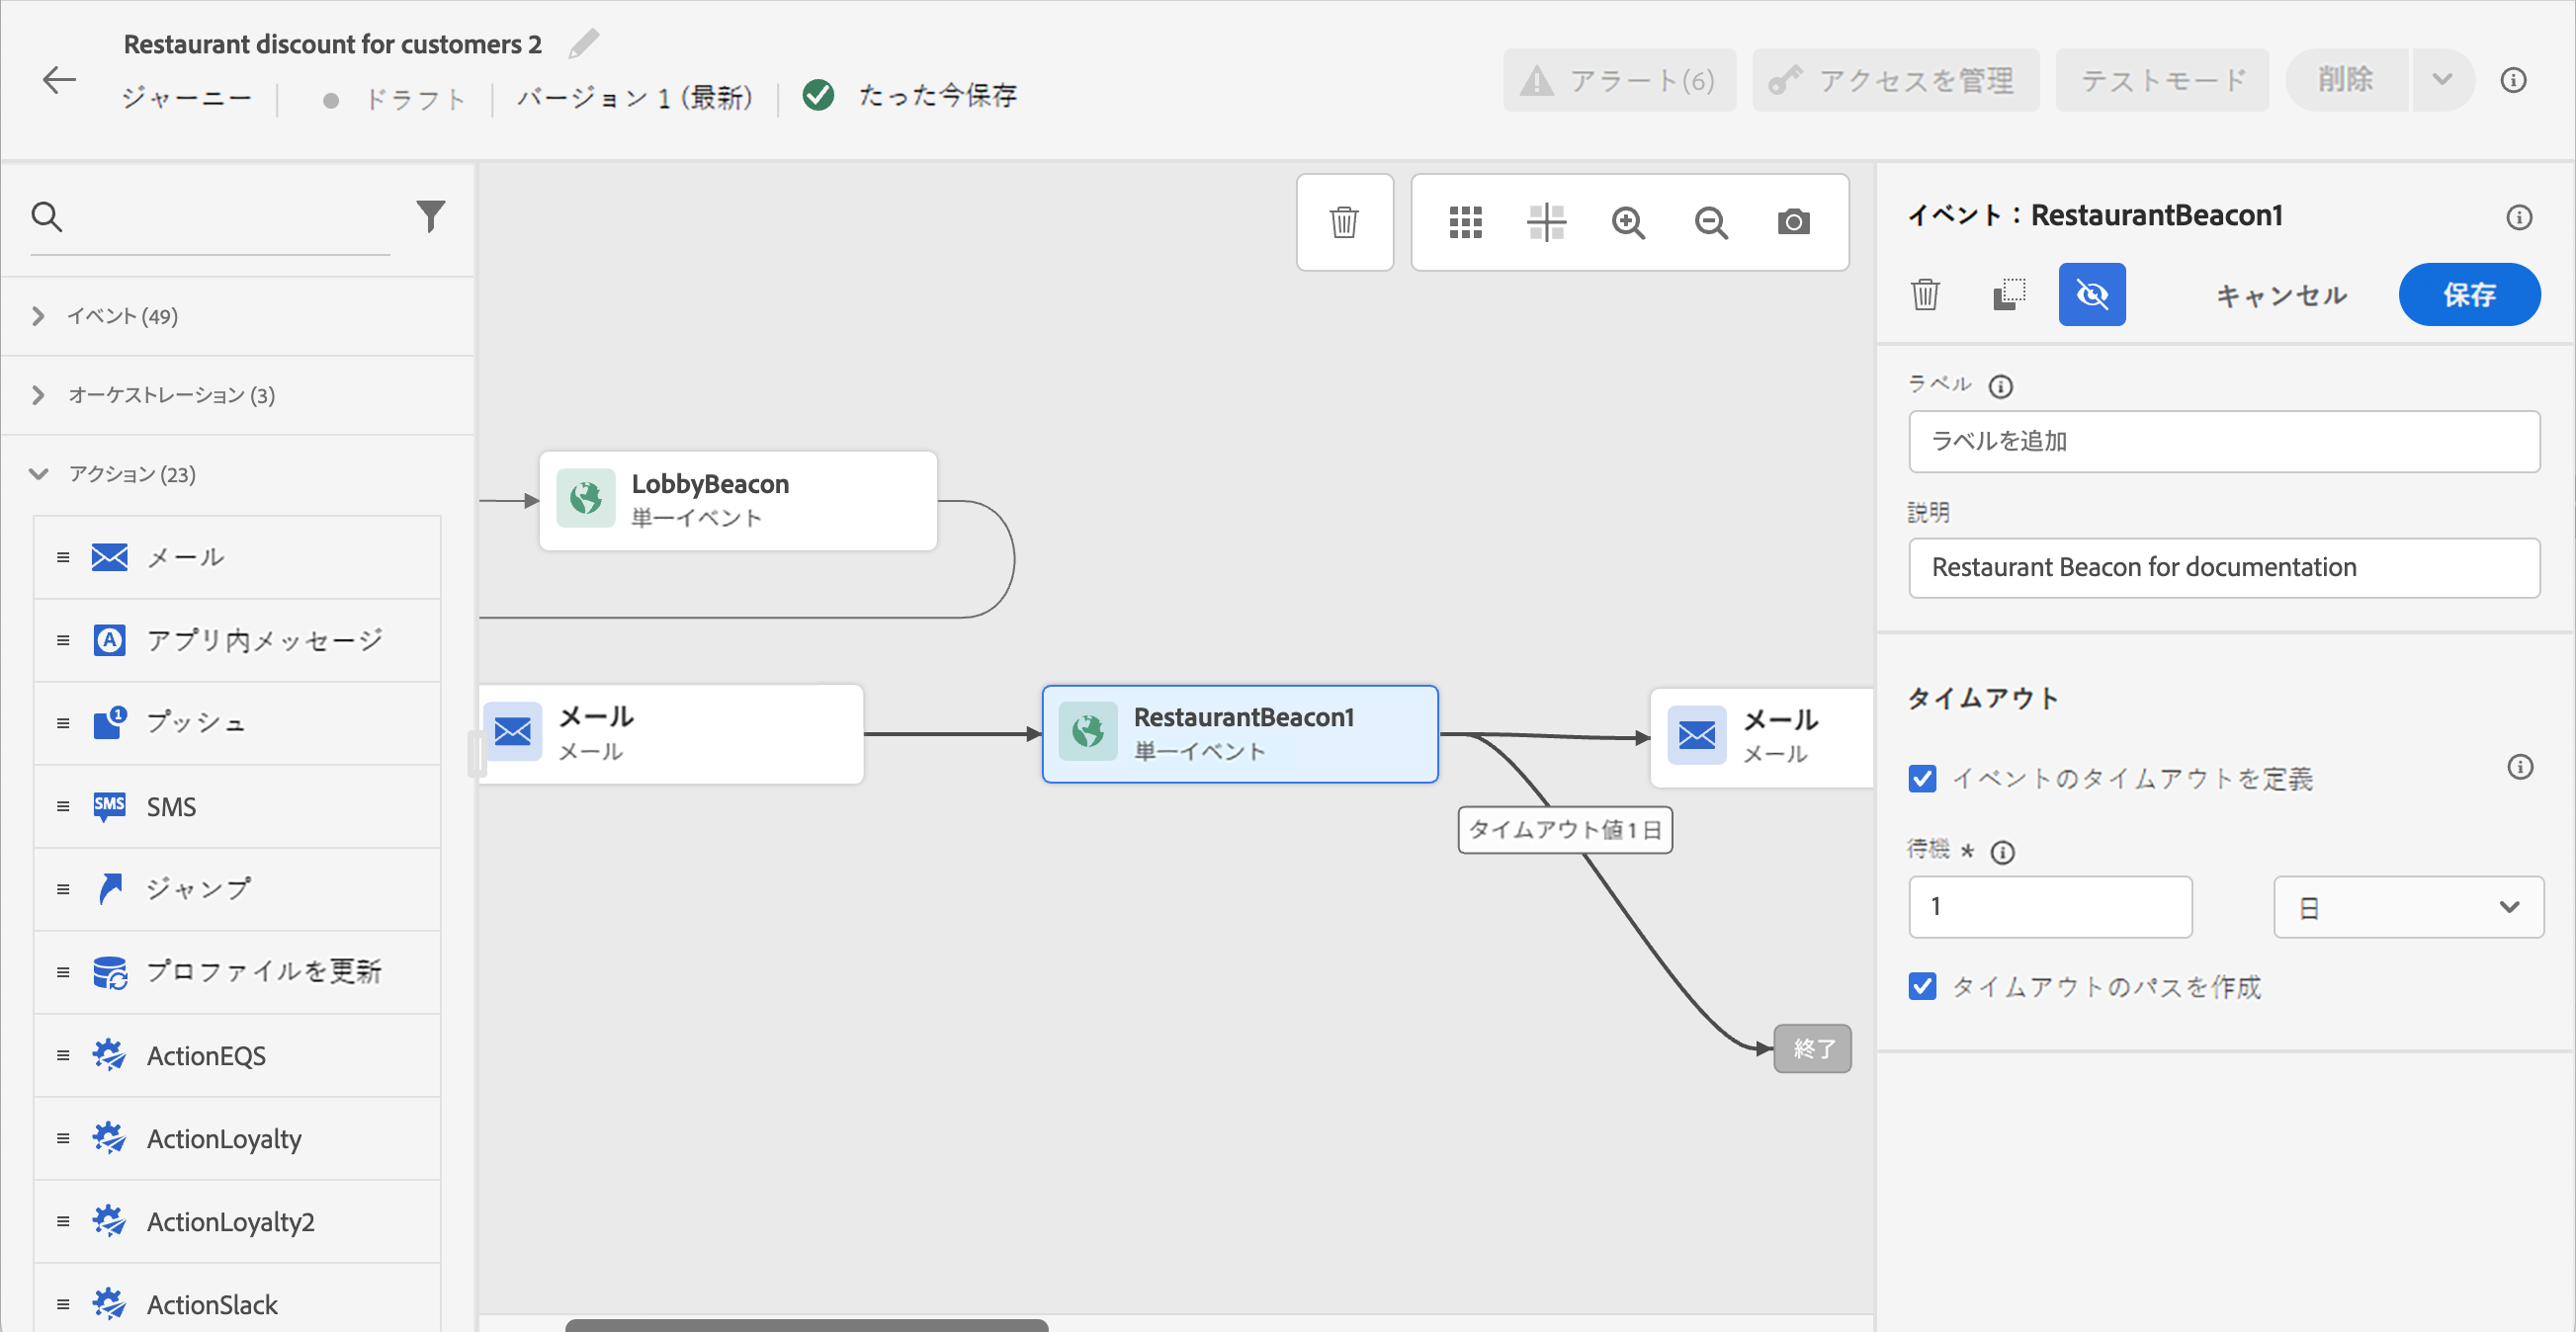The height and width of the screenshot is (1332, 2576).
Task: Take a canvas screenshot with the camera icon
Action: click(1793, 222)
